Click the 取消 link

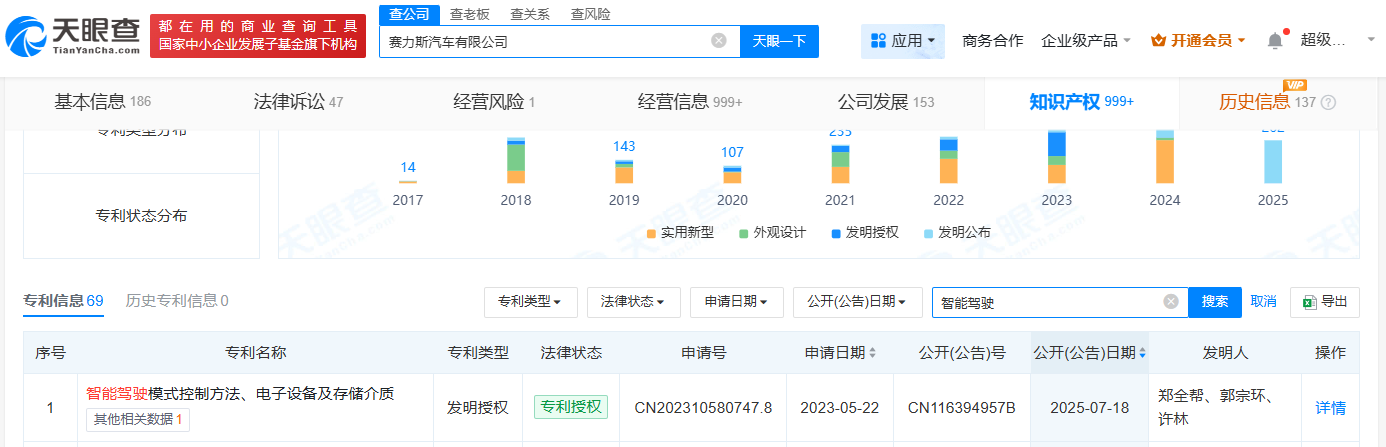pos(1263,302)
